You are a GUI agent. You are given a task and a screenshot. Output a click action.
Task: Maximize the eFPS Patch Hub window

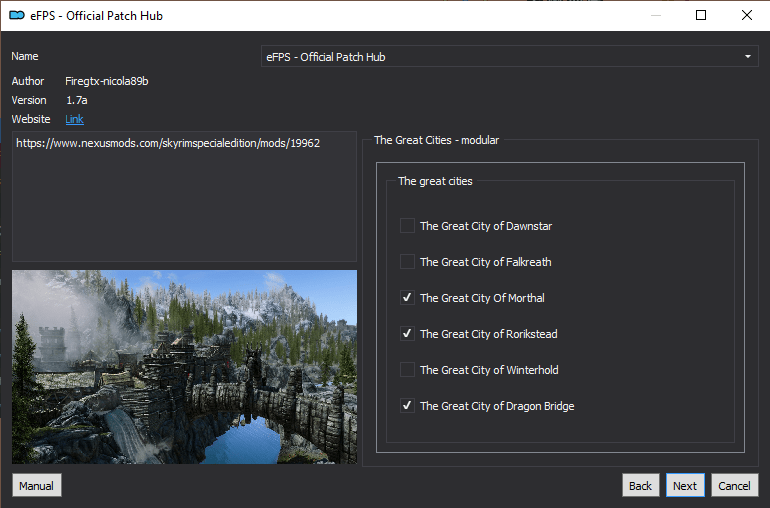pos(701,15)
